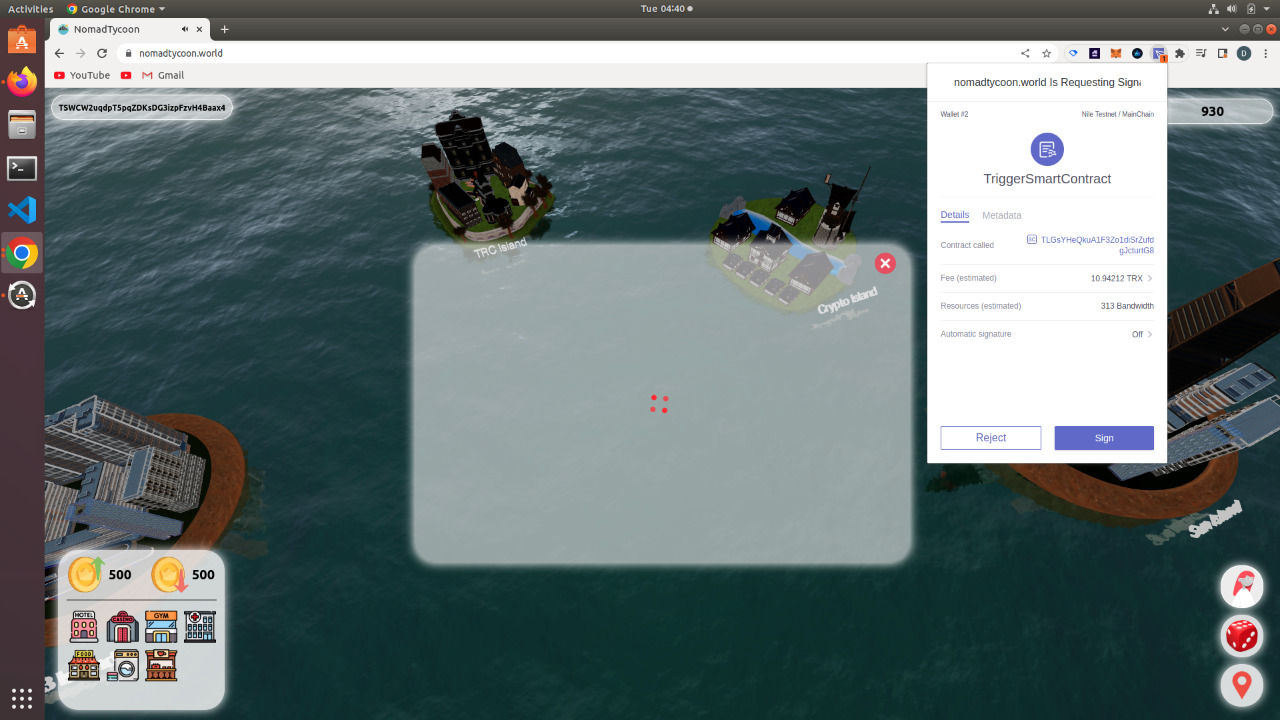Click the Nile Testnet / MainChain label

tap(1117, 114)
